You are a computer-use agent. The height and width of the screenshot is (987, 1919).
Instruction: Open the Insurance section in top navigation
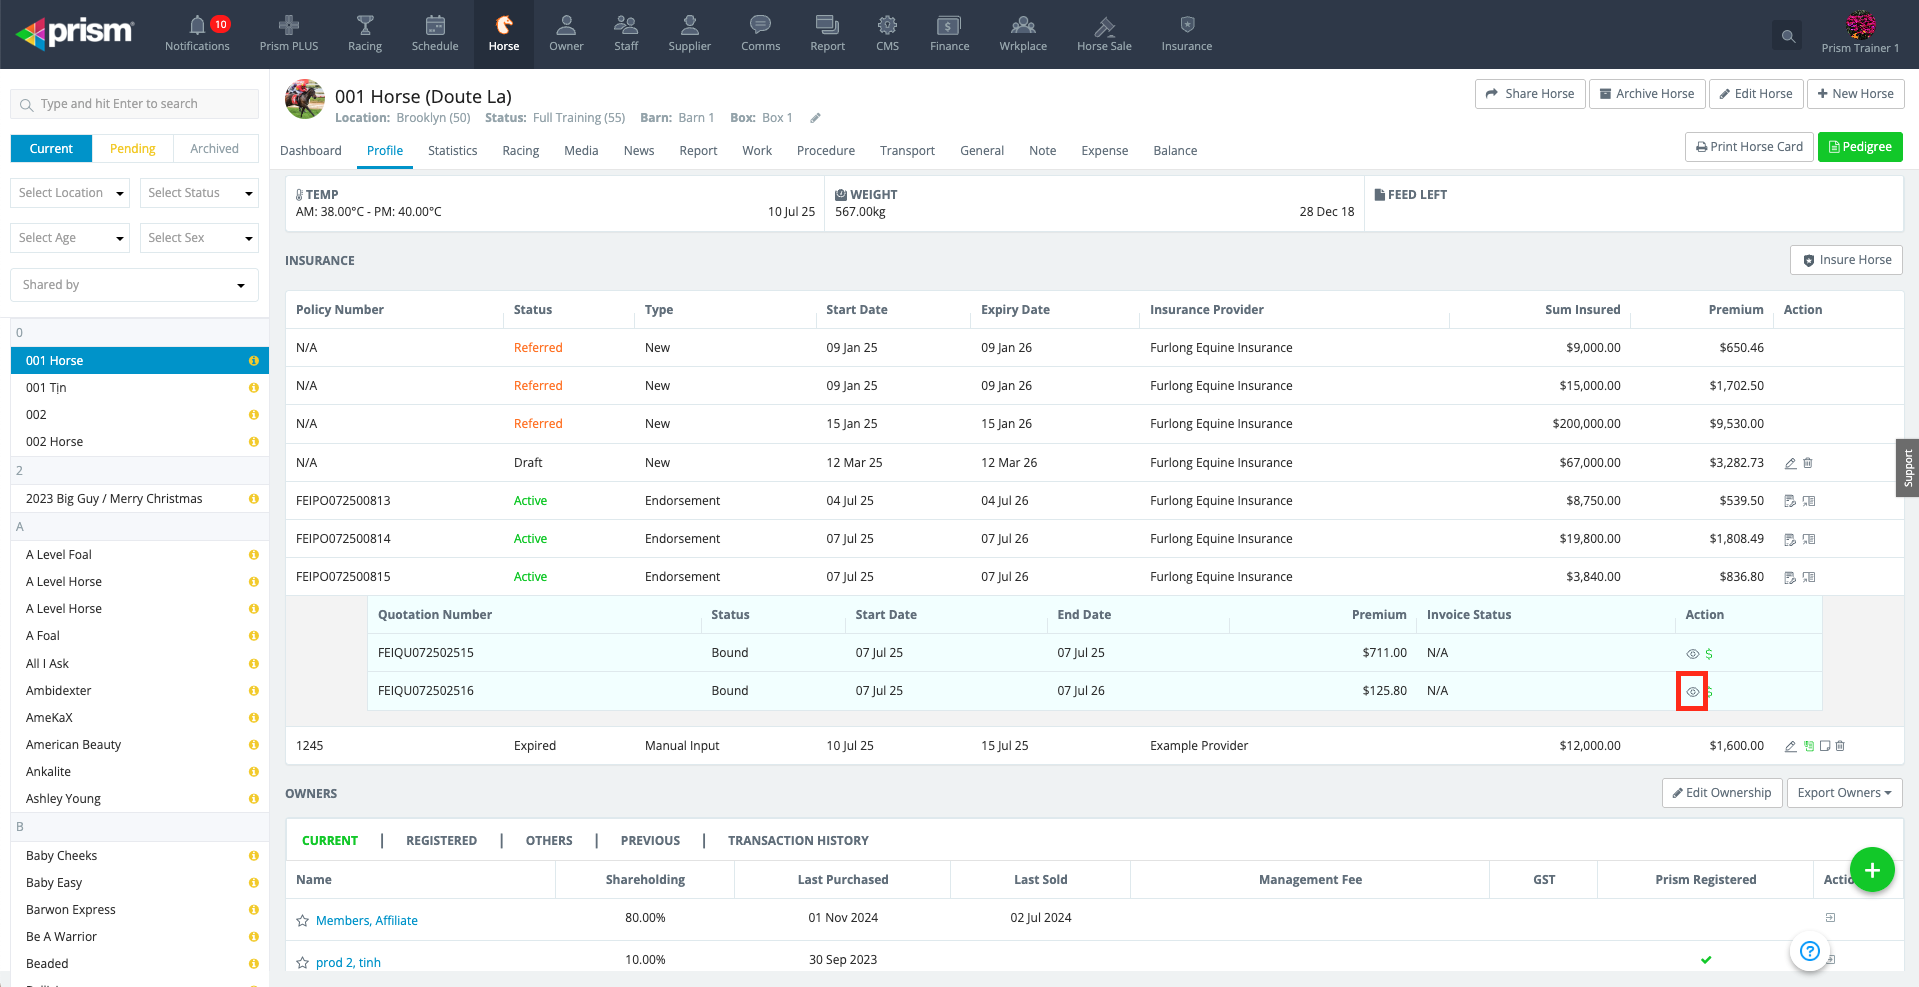(x=1186, y=34)
